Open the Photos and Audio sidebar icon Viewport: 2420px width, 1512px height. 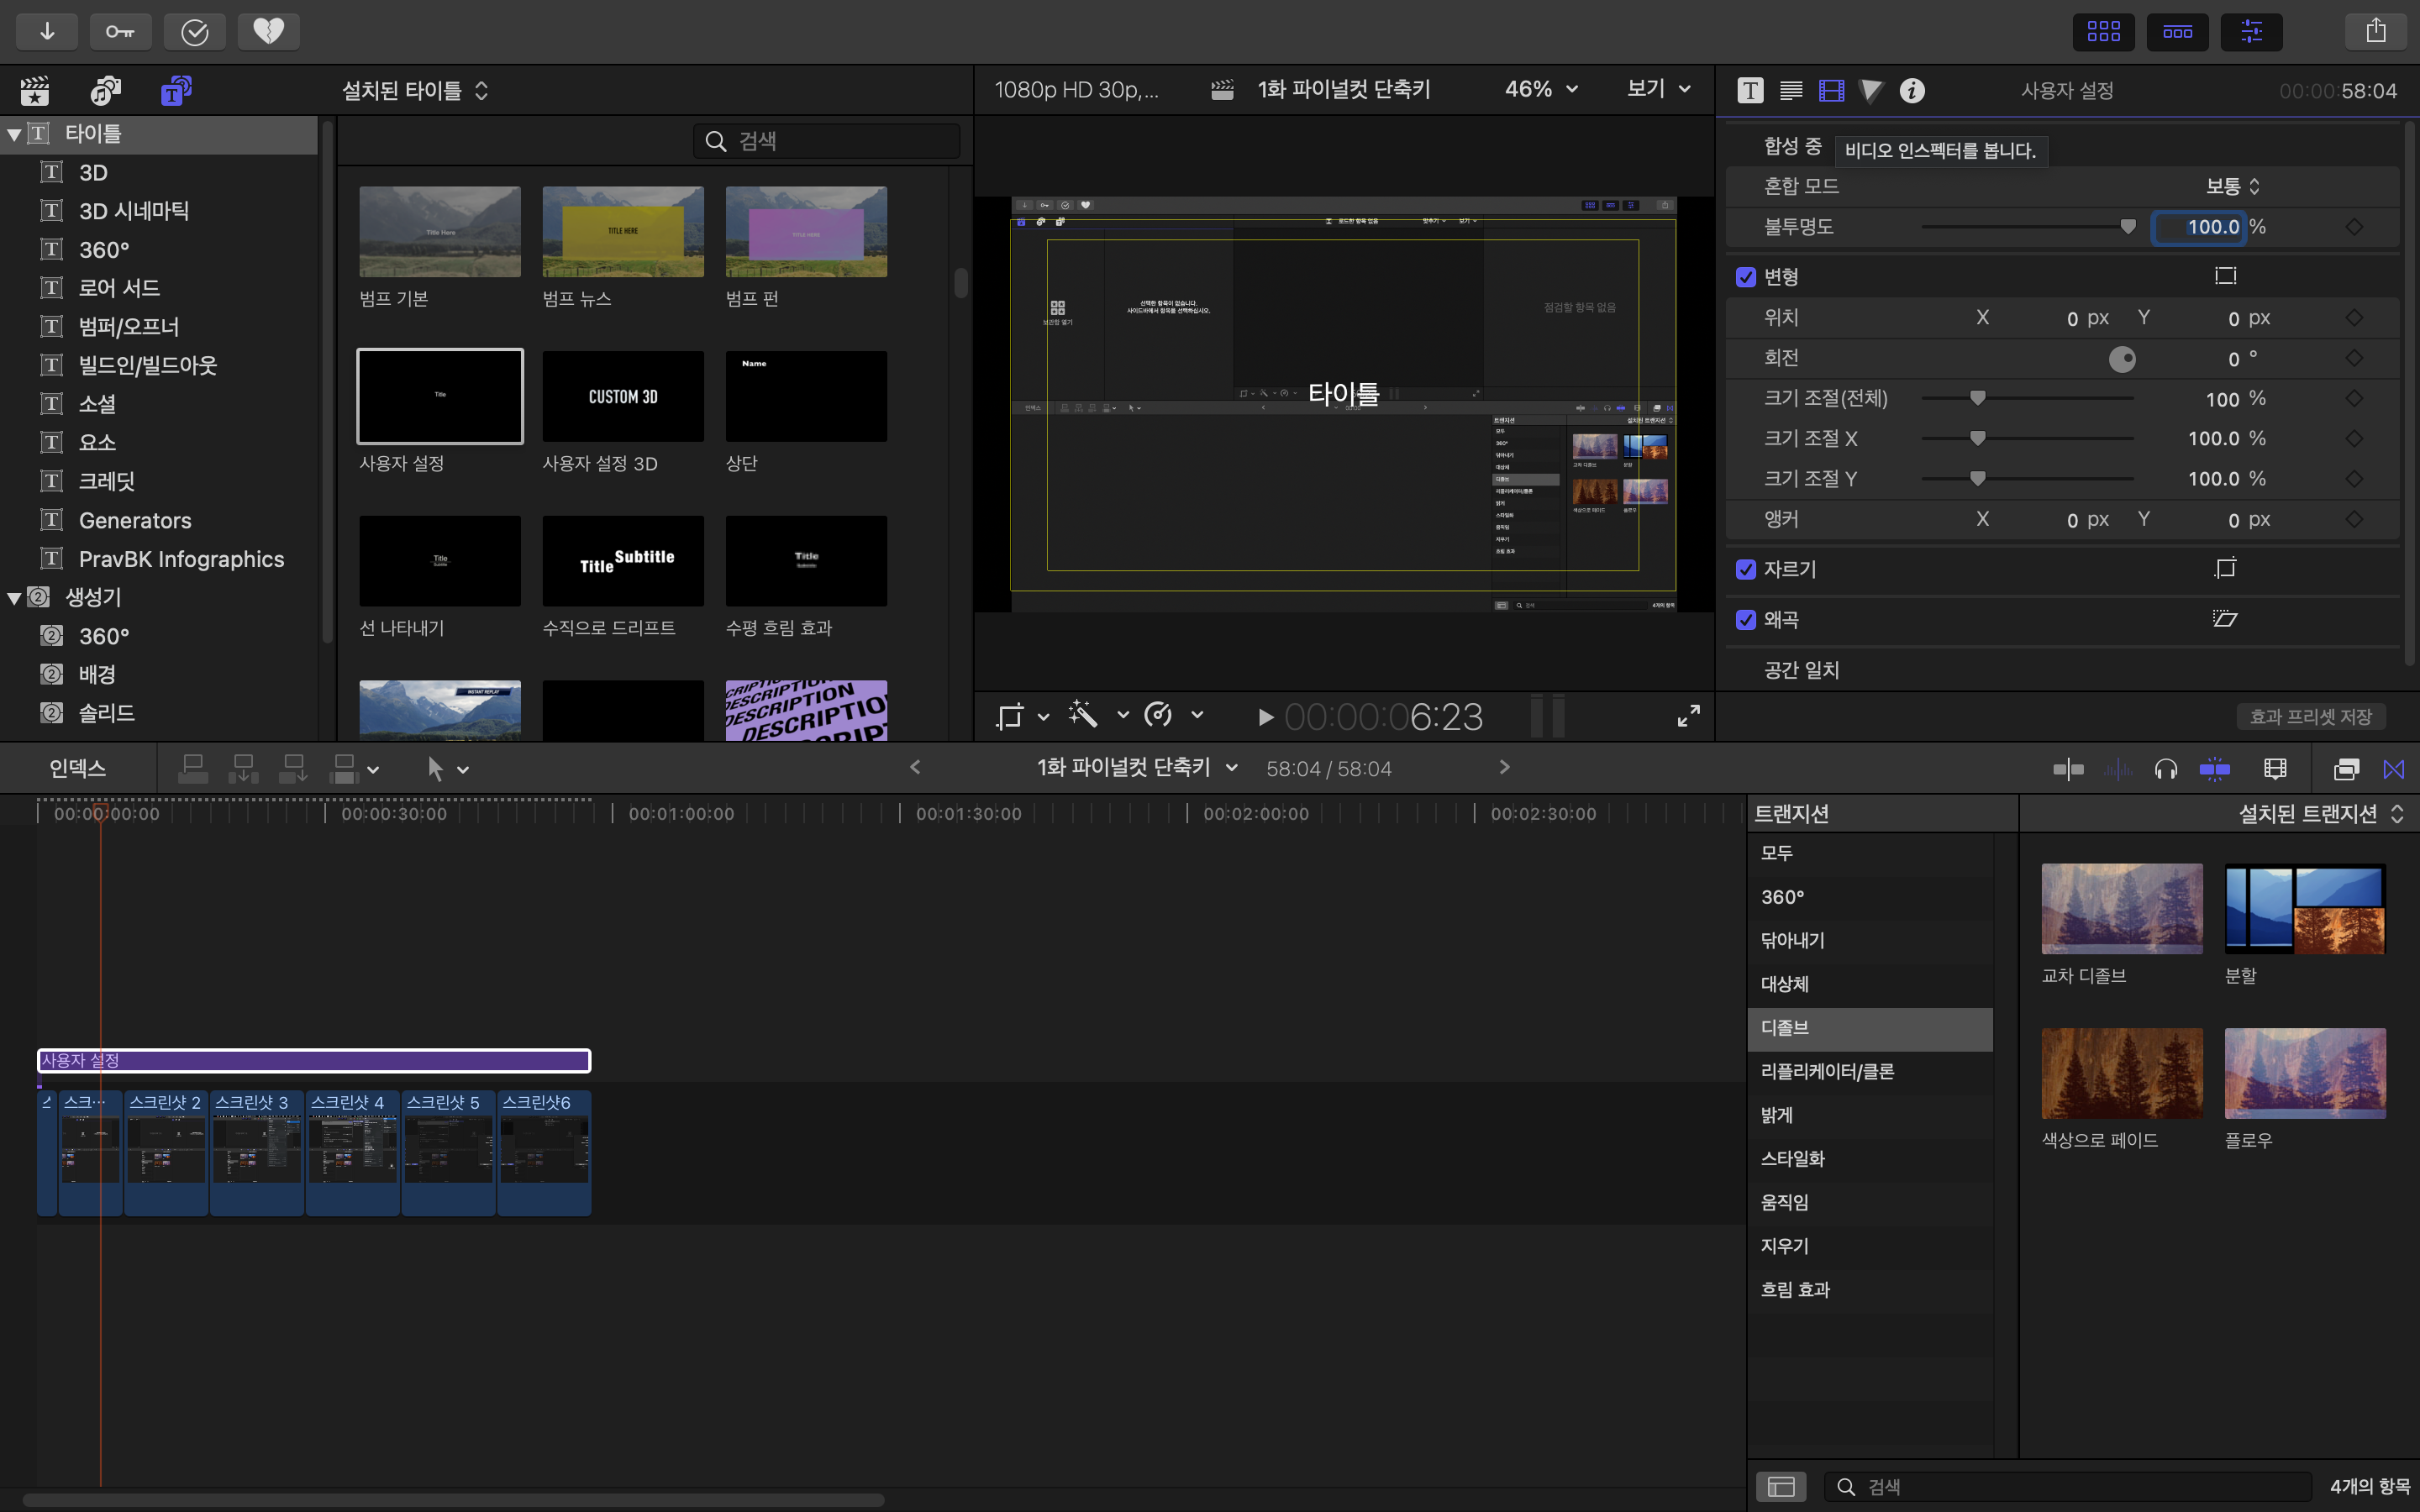[105, 91]
